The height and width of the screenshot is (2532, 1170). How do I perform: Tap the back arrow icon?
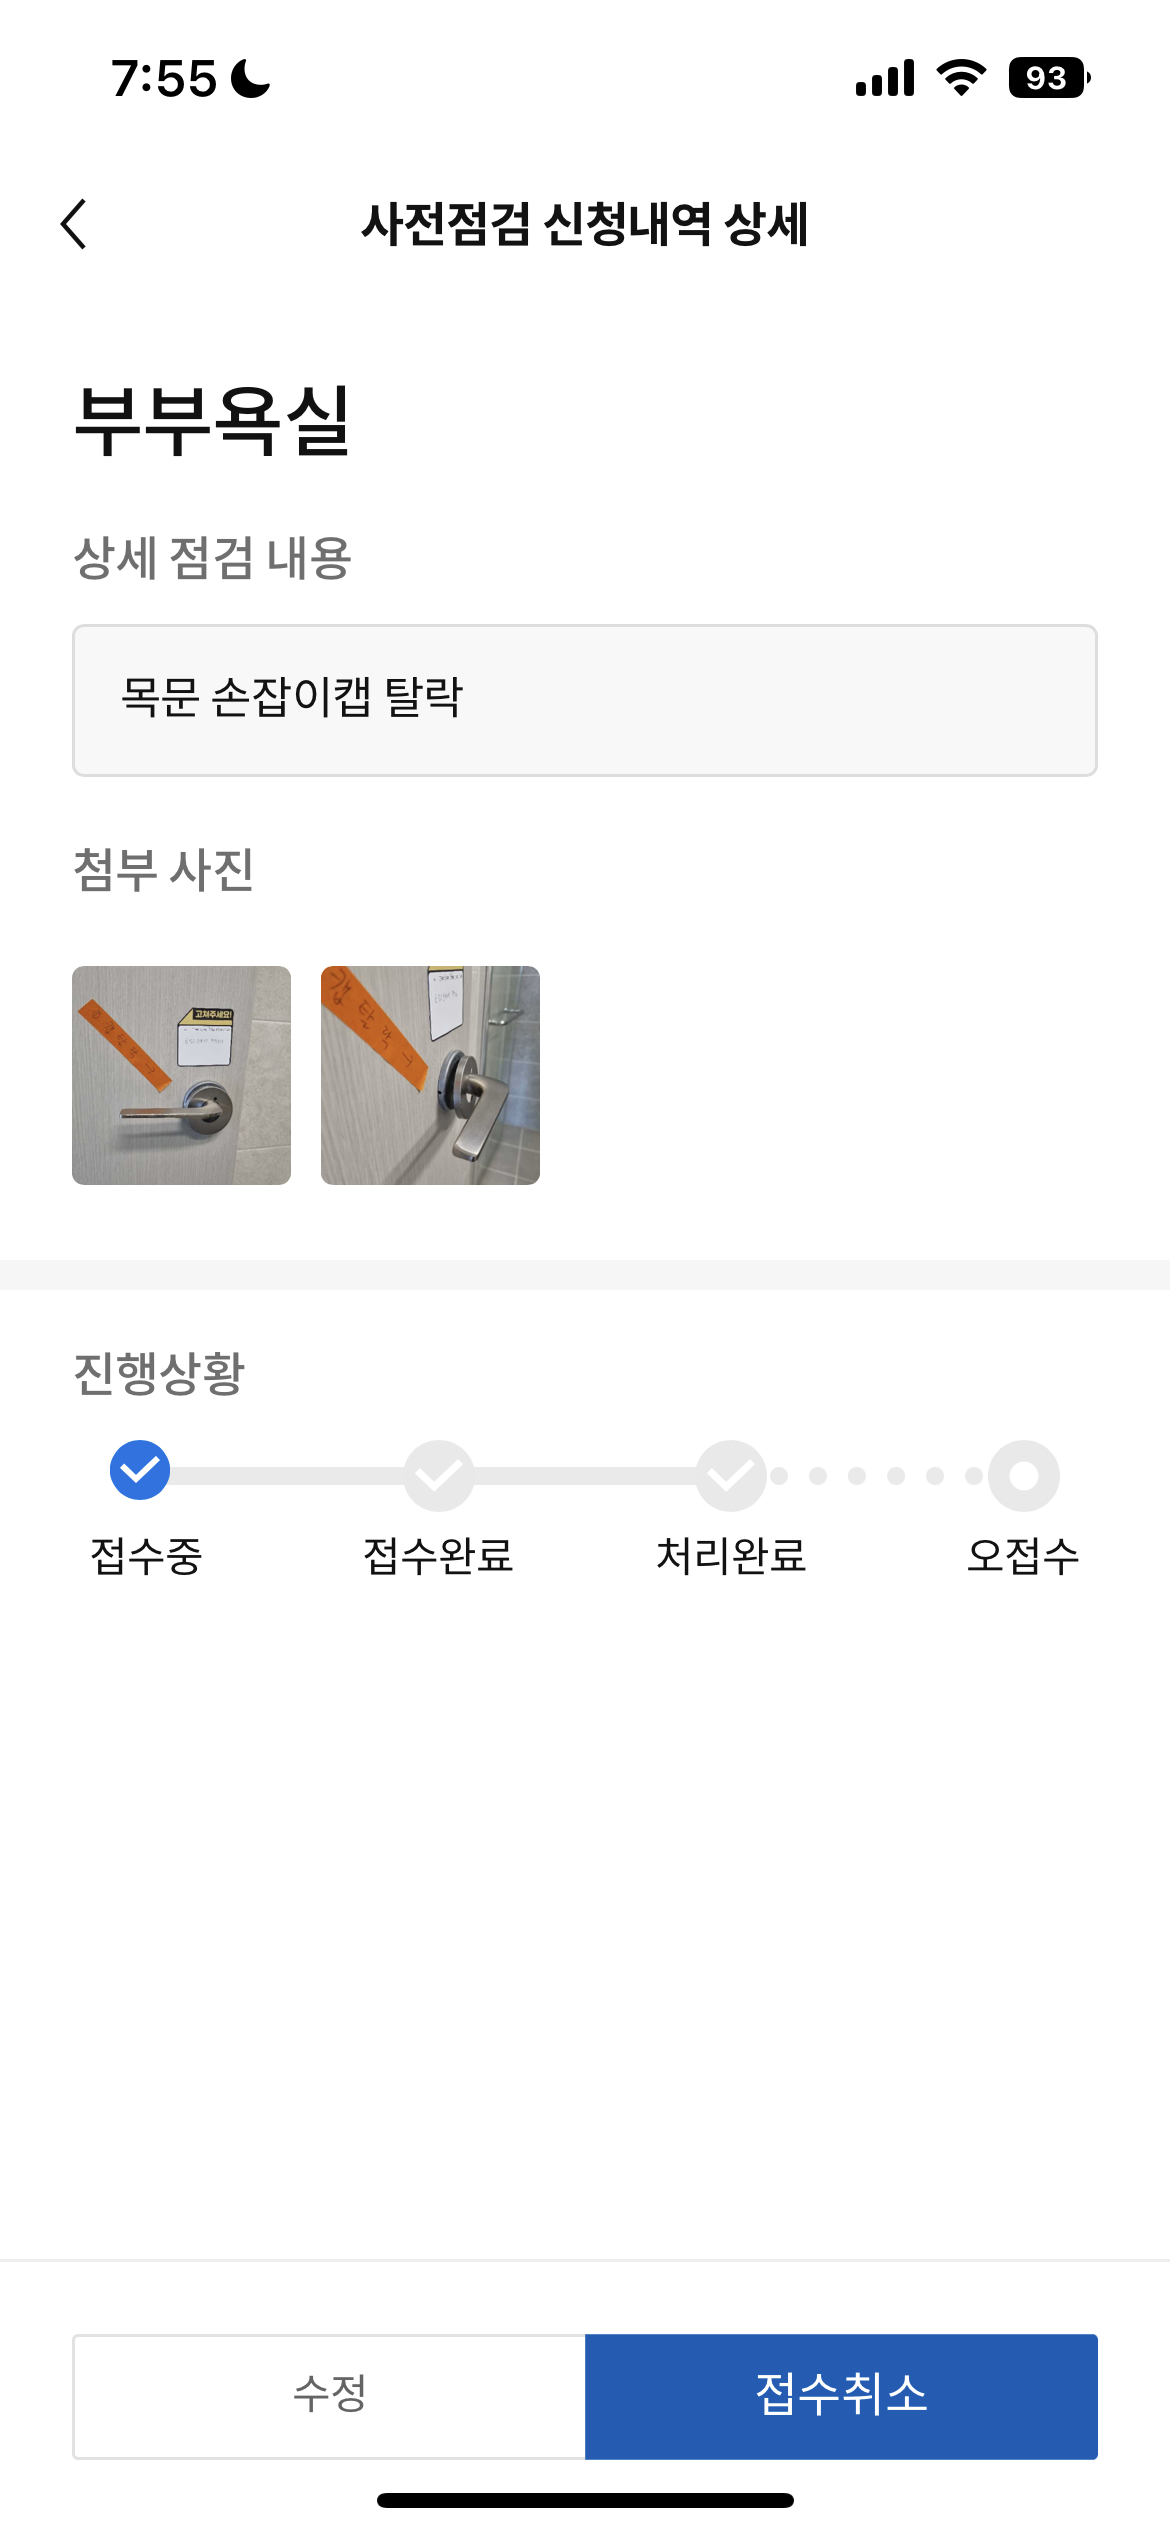pos(75,223)
